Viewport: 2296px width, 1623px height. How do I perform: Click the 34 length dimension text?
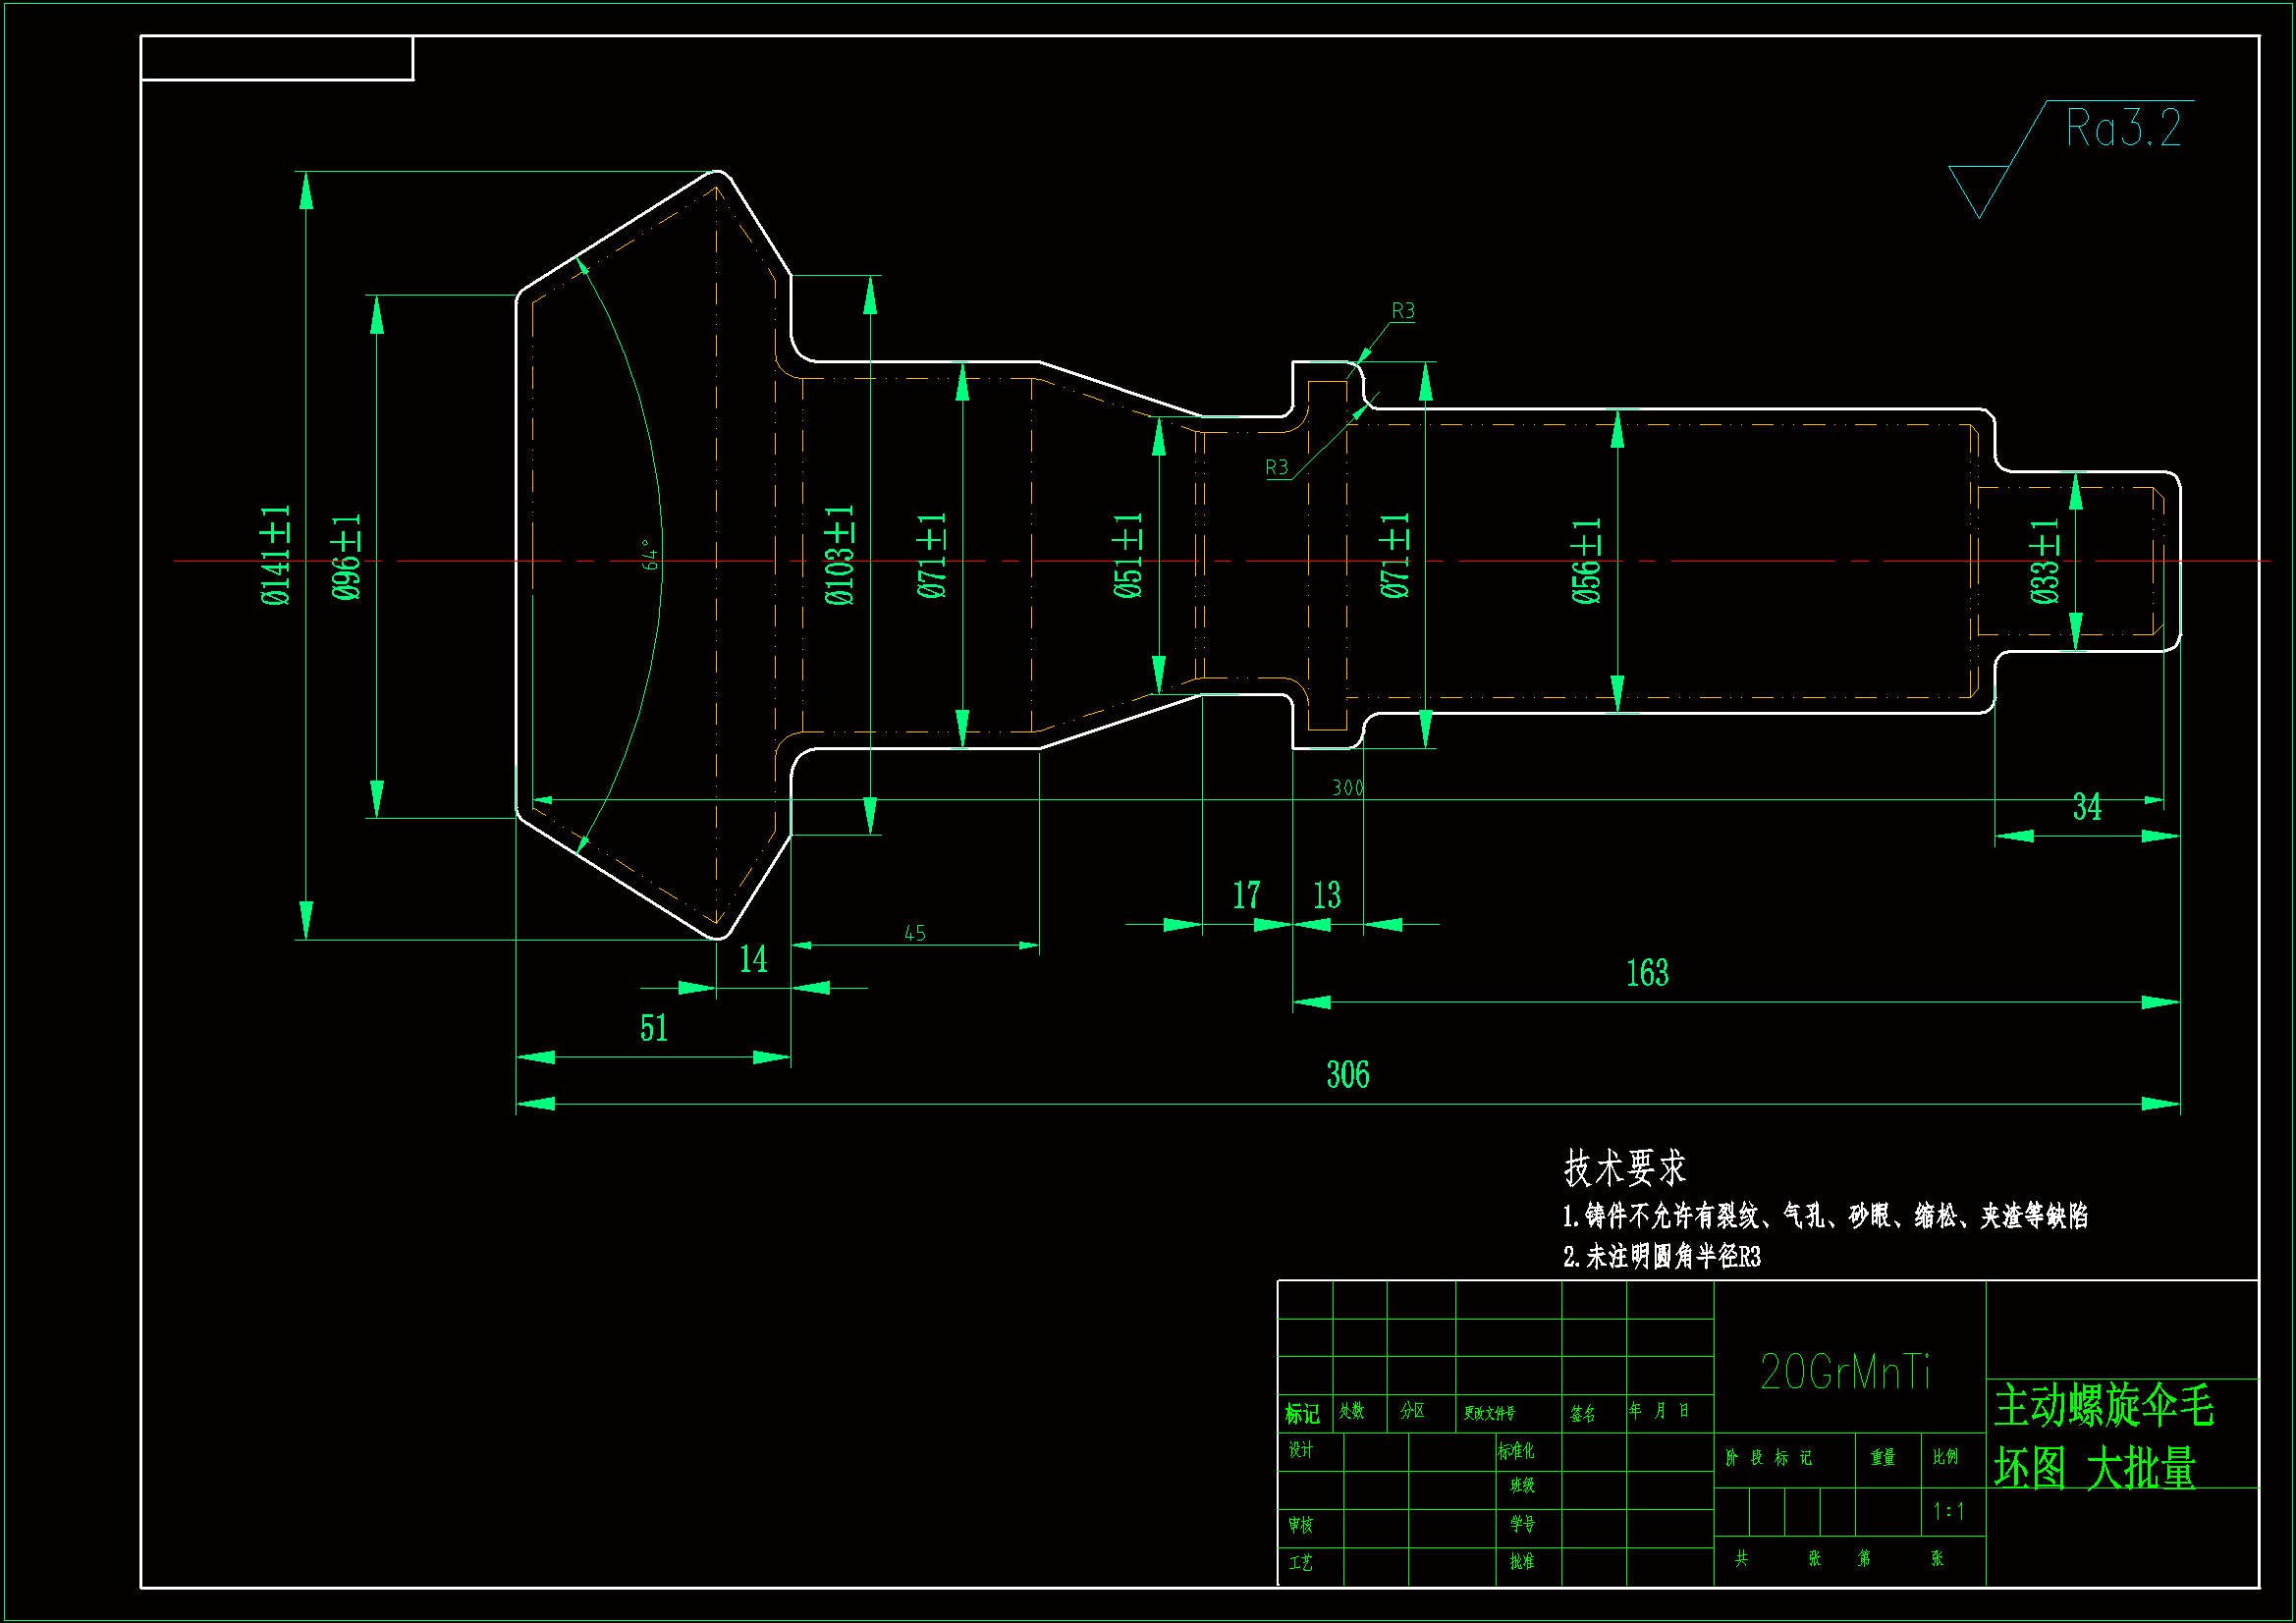click(2087, 808)
